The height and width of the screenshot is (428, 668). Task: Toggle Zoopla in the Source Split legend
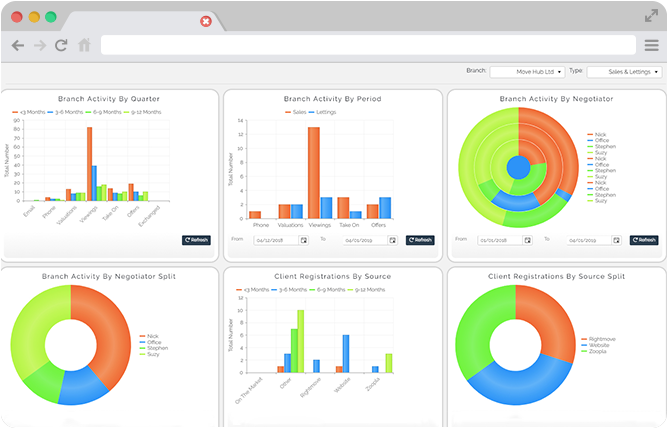click(593, 351)
